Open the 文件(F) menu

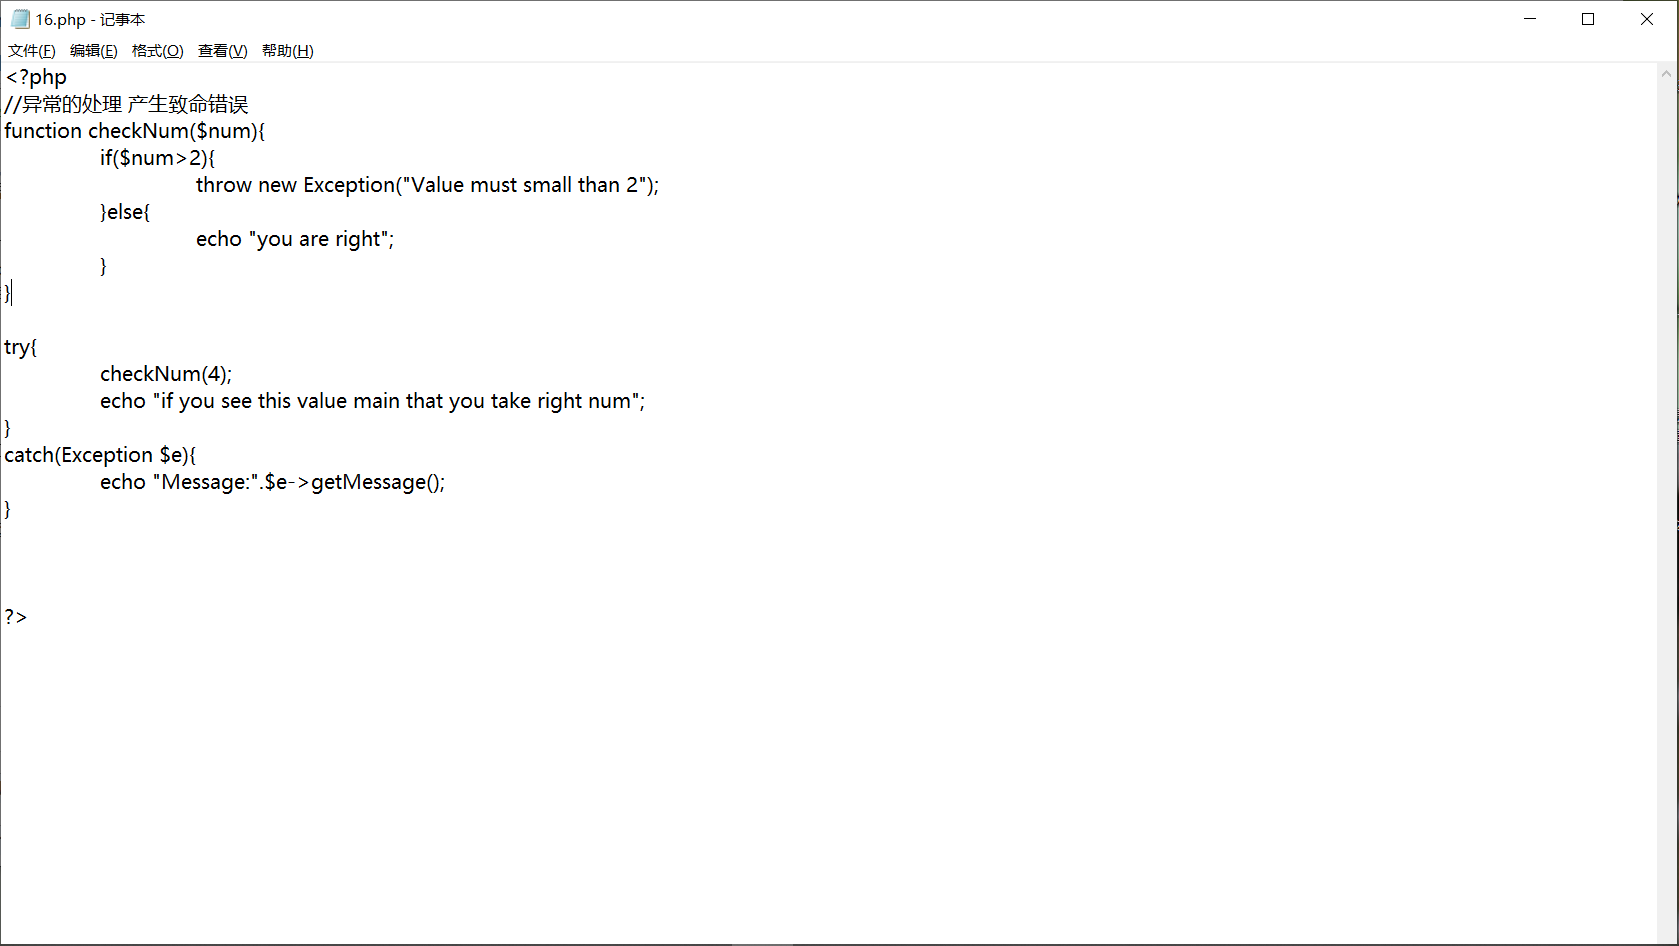pyautogui.click(x=32, y=51)
